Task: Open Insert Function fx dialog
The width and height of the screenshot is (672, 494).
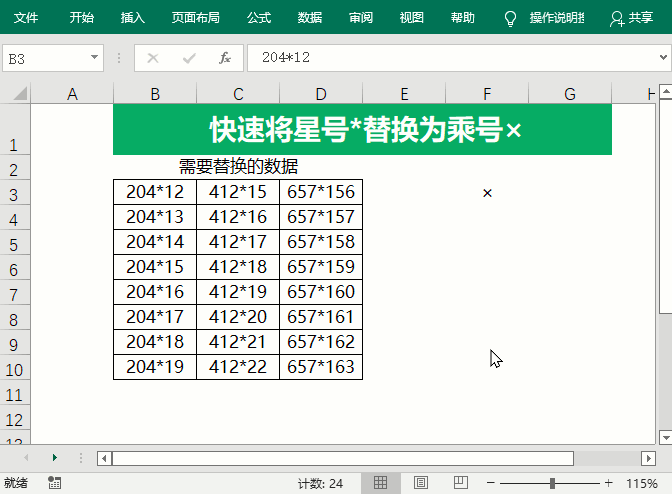Action: tap(225, 58)
